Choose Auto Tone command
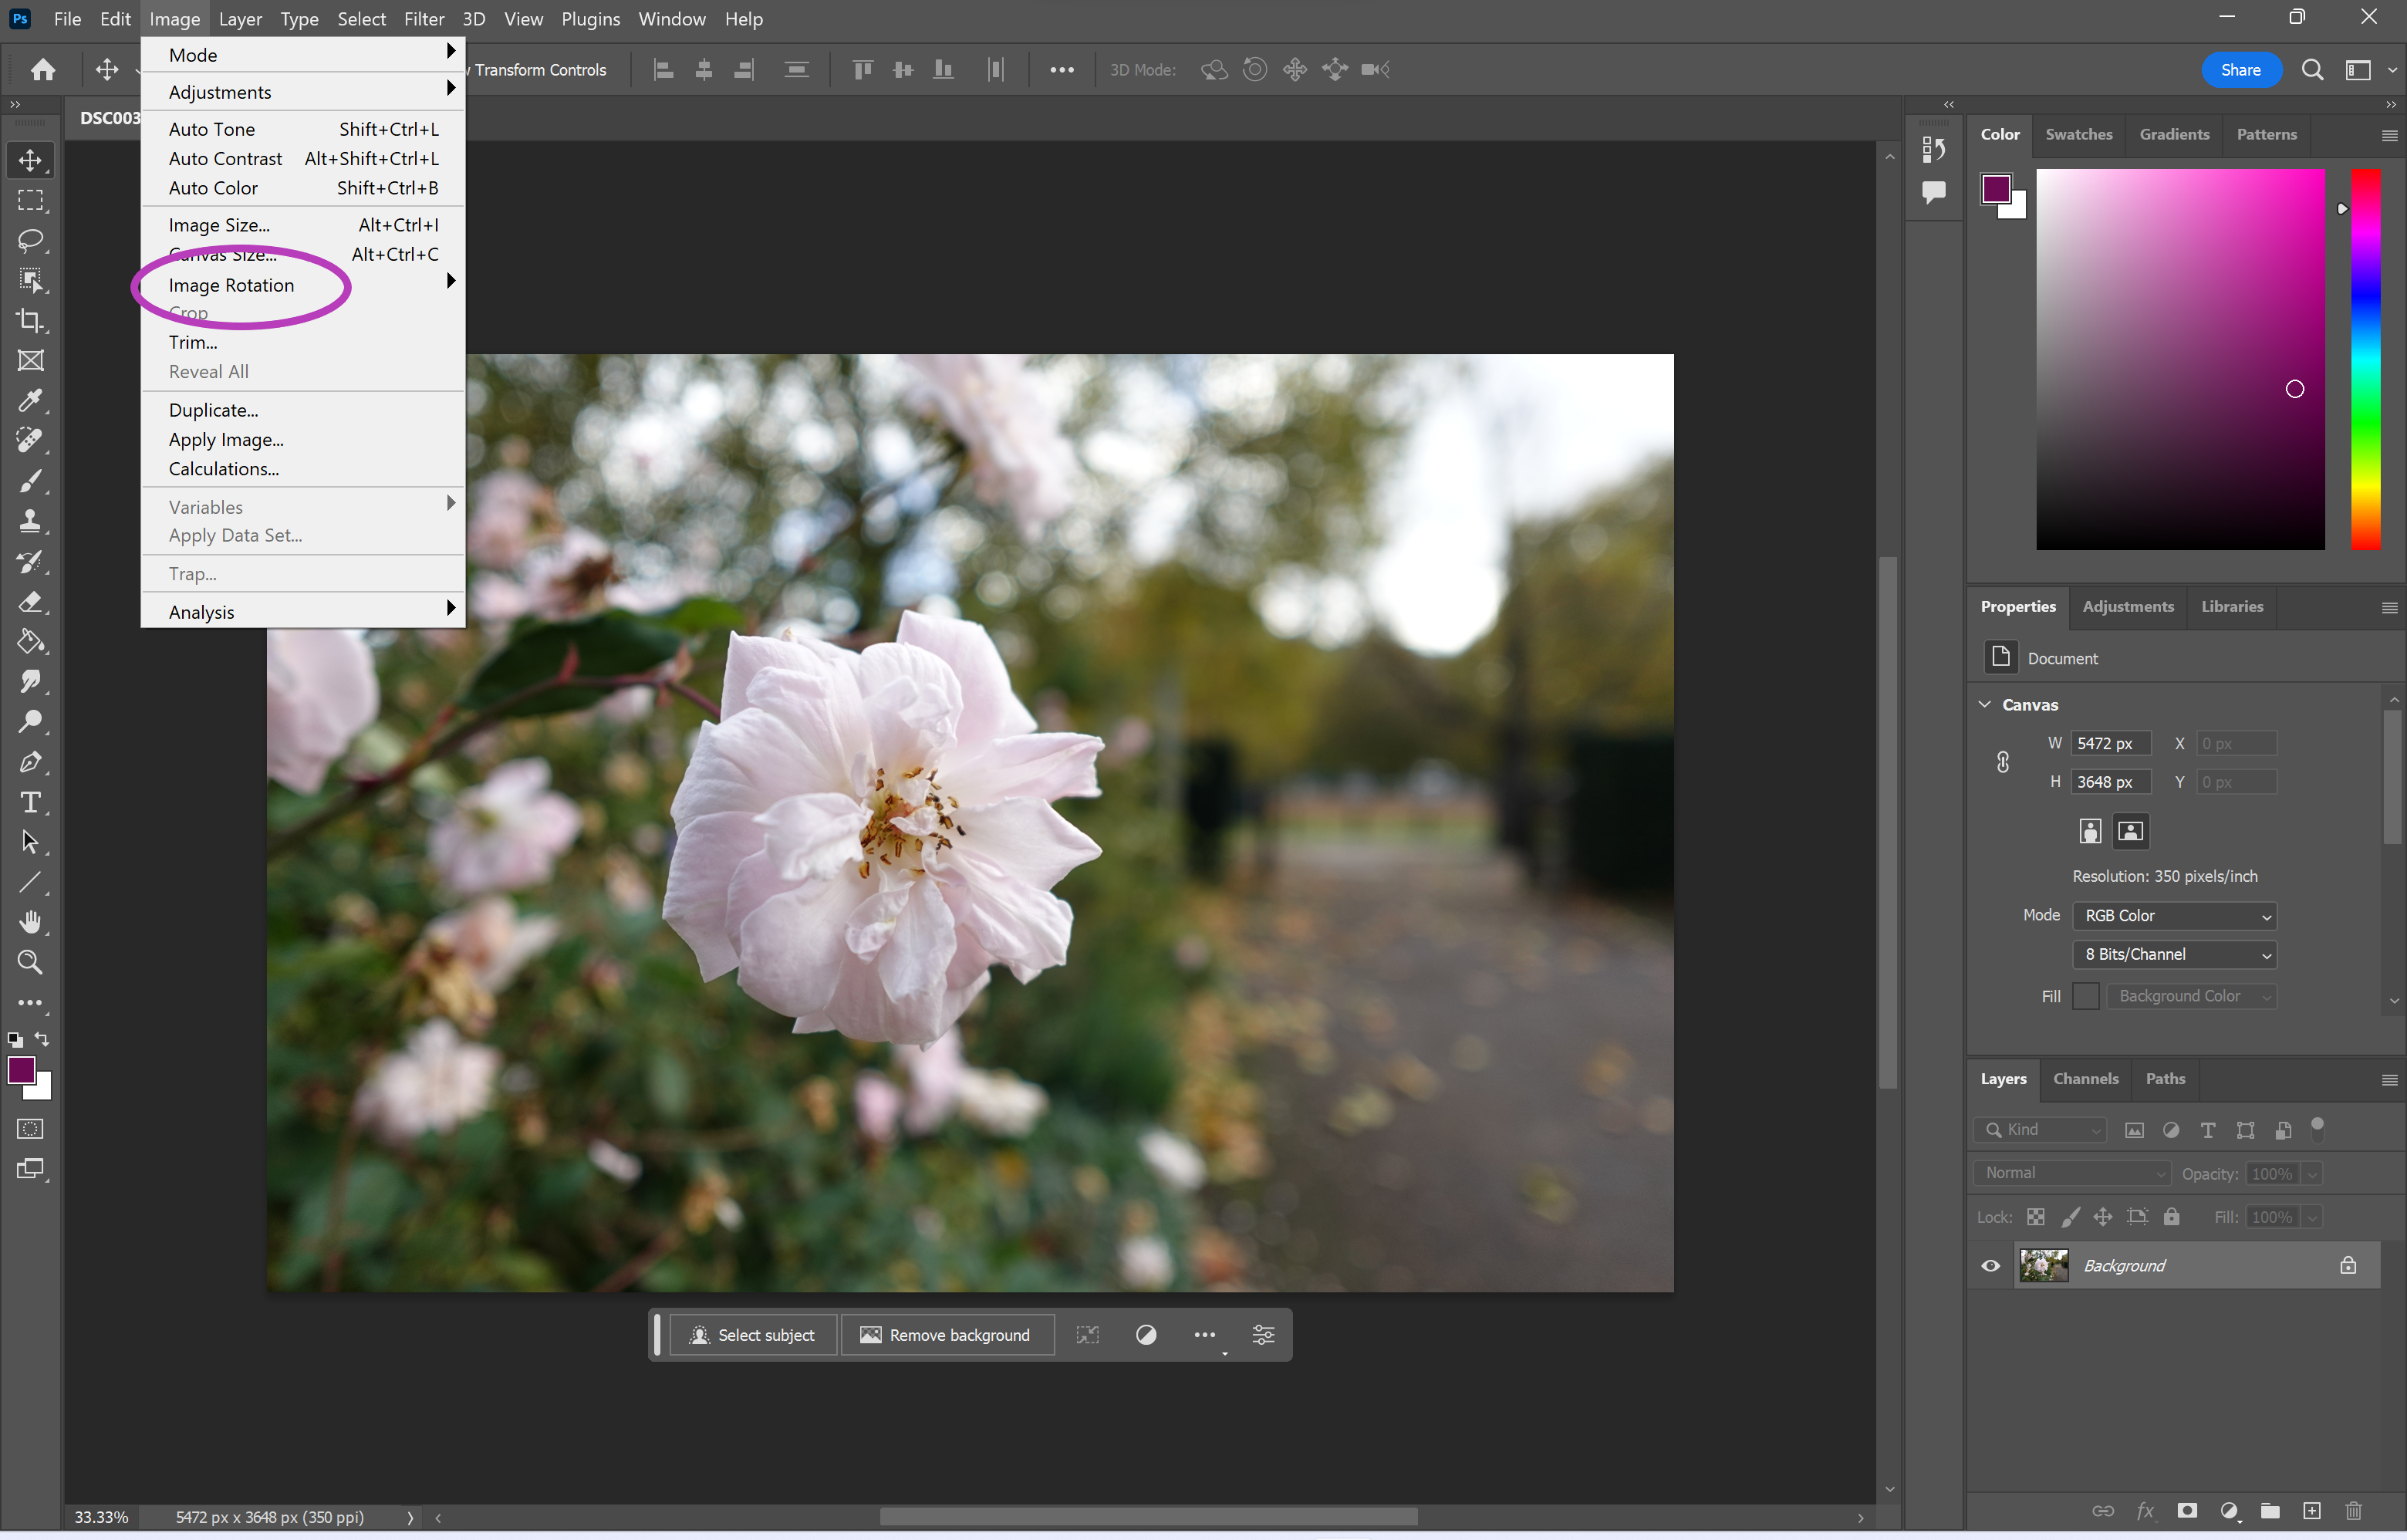2407x1540 pixels. [x=303, y=129]
